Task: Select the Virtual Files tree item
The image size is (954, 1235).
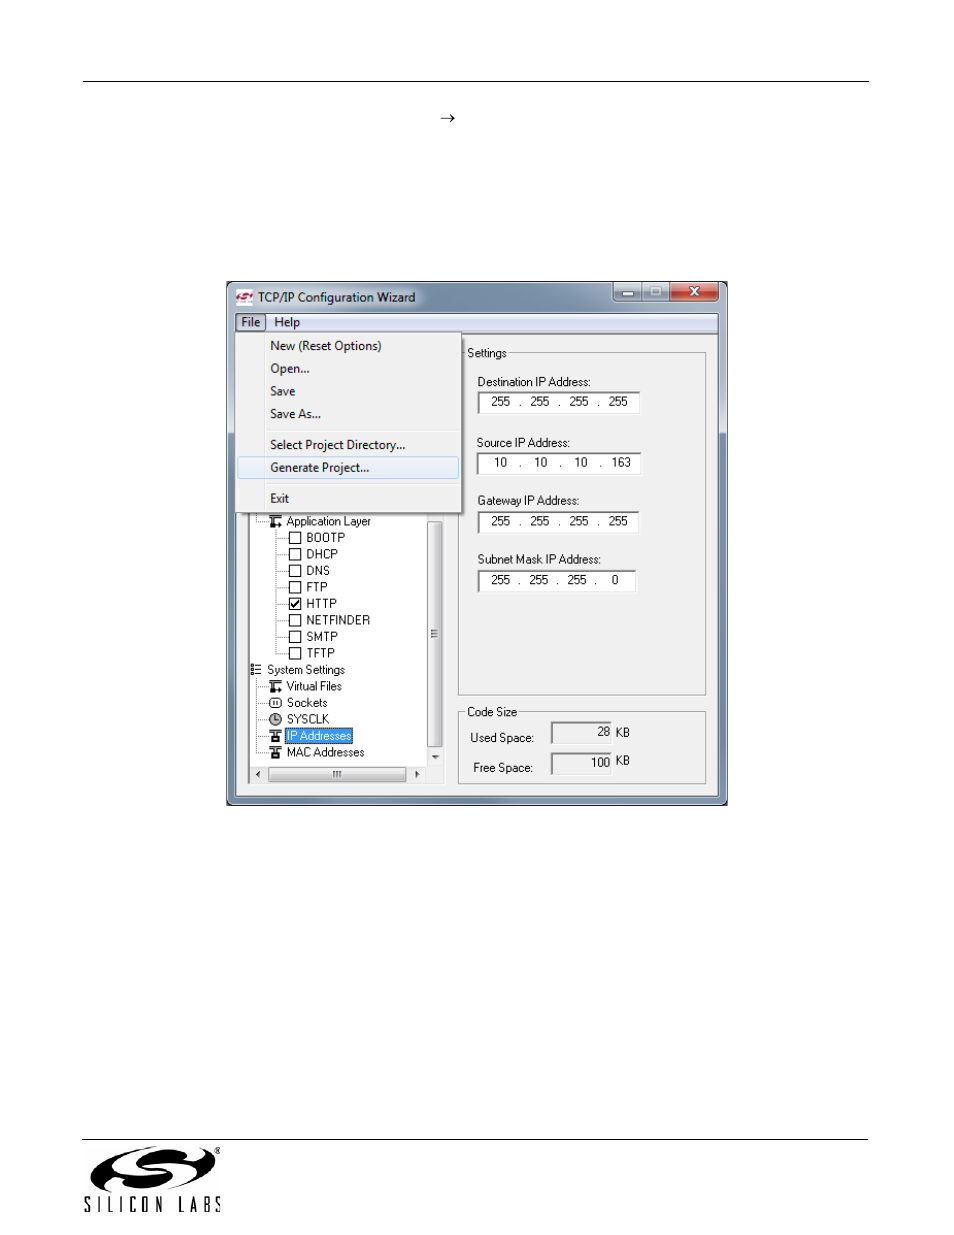Action: click(314, 687)
